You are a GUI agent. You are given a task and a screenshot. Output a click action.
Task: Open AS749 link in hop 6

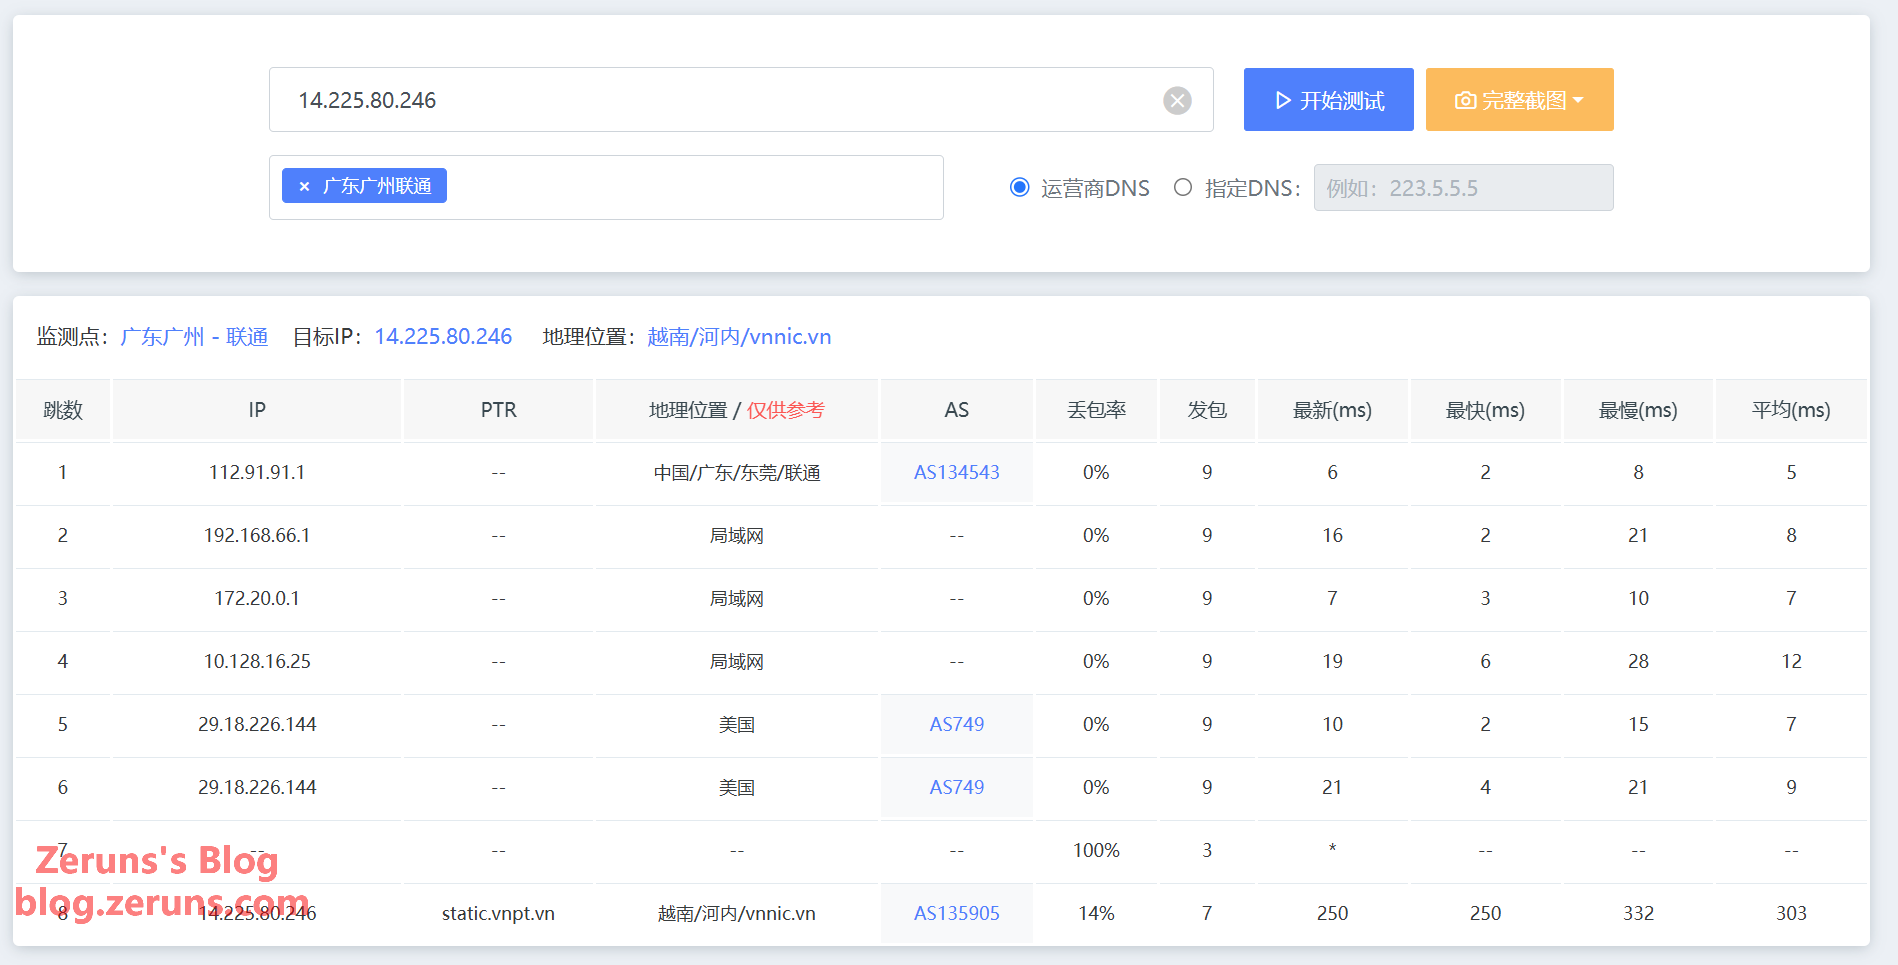pos(956,788)
